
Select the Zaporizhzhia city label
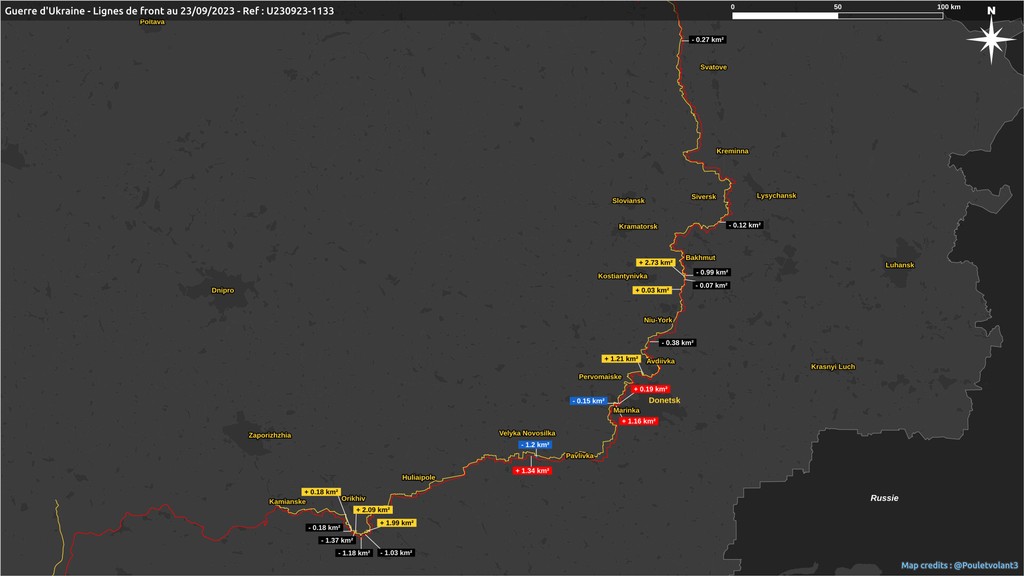point(270,435)
